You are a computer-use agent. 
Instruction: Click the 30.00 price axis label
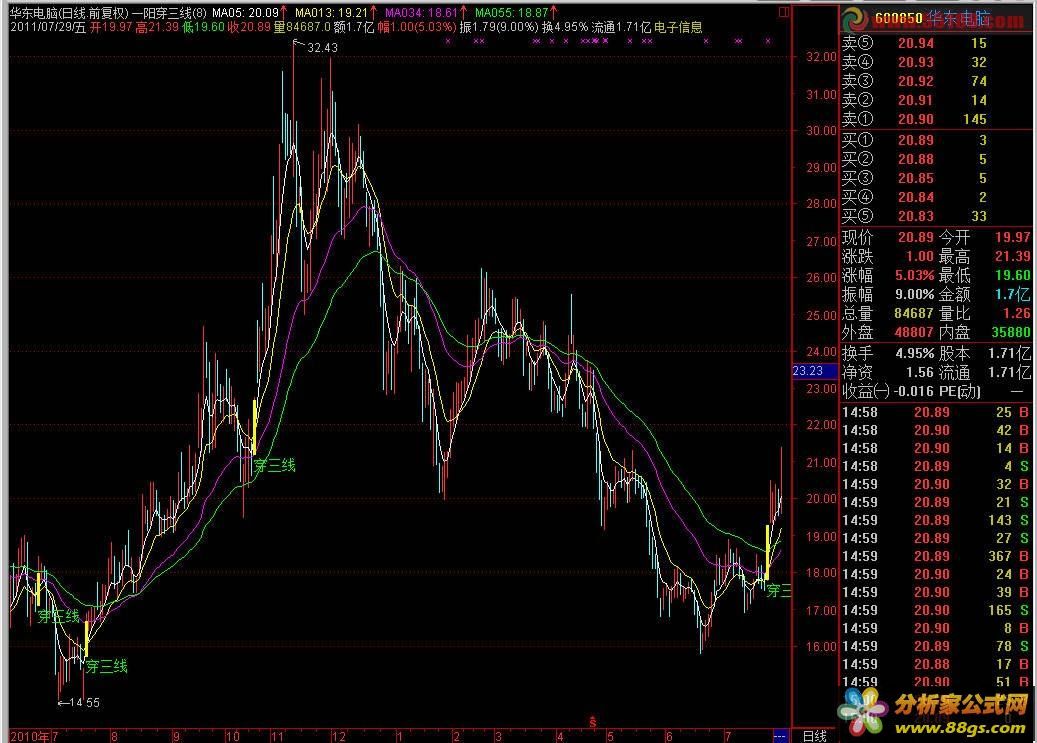point(821,131)
